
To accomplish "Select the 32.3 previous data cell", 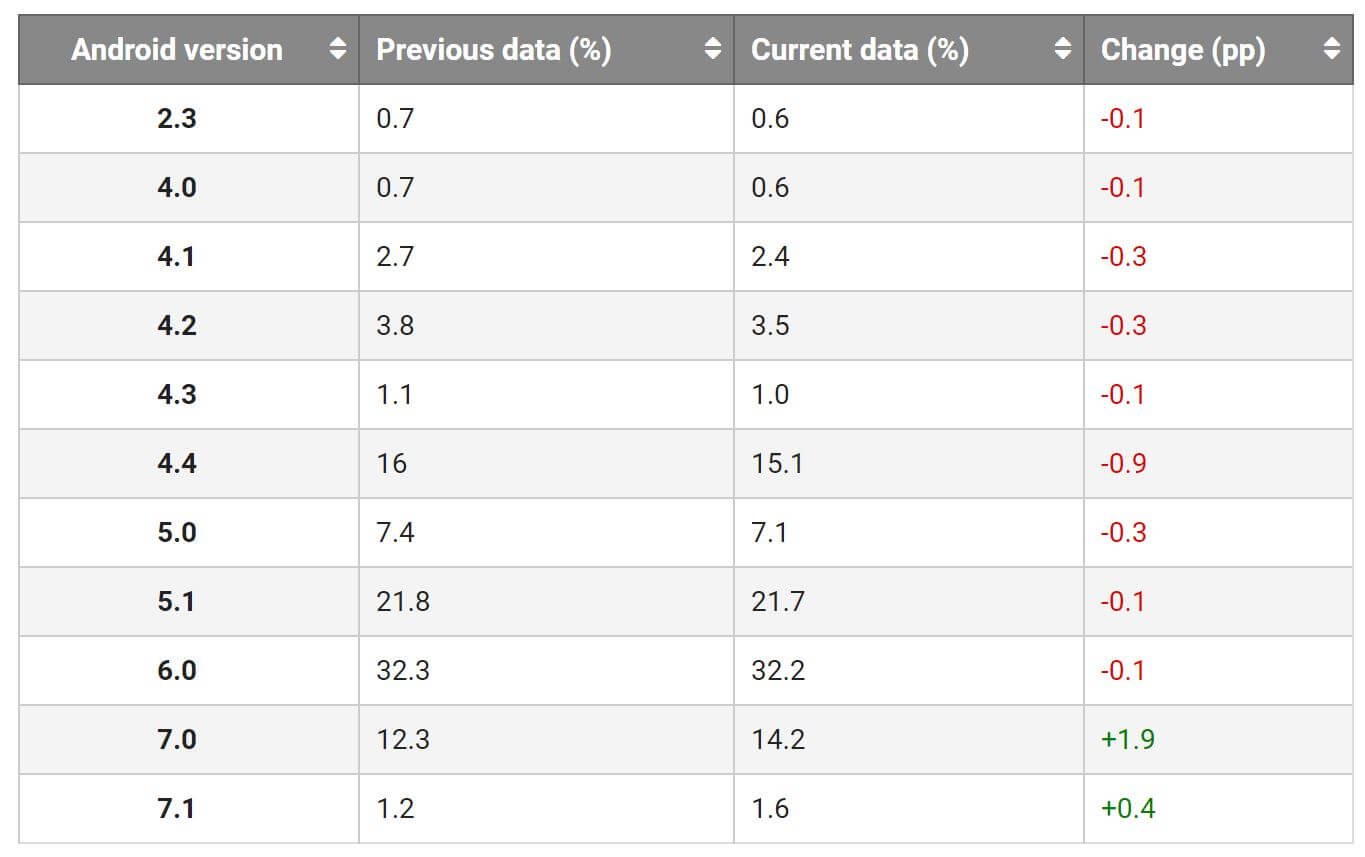I will pyautogui.click(x=403, y=670).
